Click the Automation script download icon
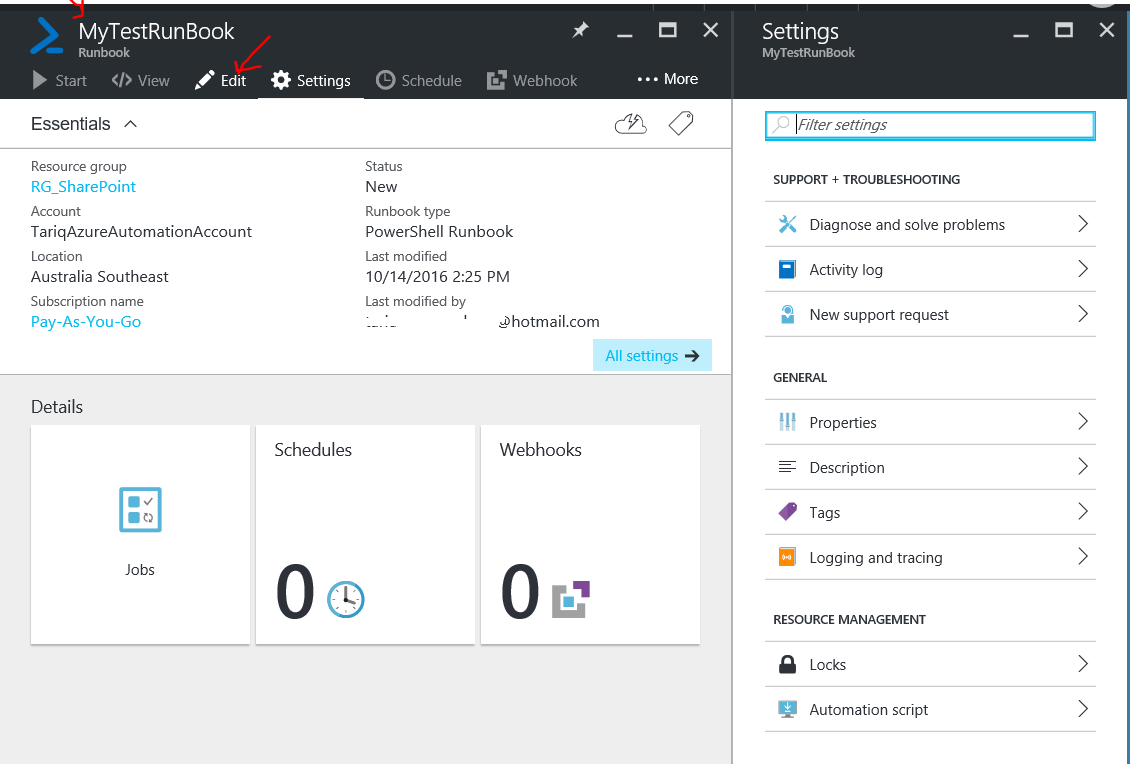 tap(787, 709)
